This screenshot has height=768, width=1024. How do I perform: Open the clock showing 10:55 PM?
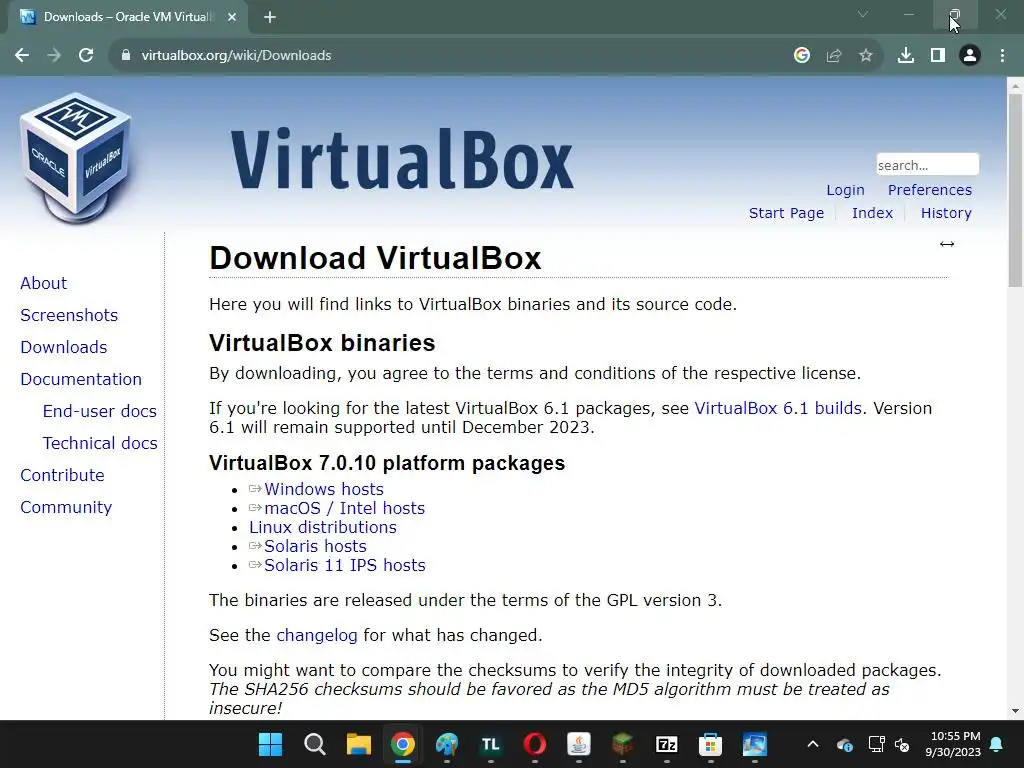click(x=953, y=744)
